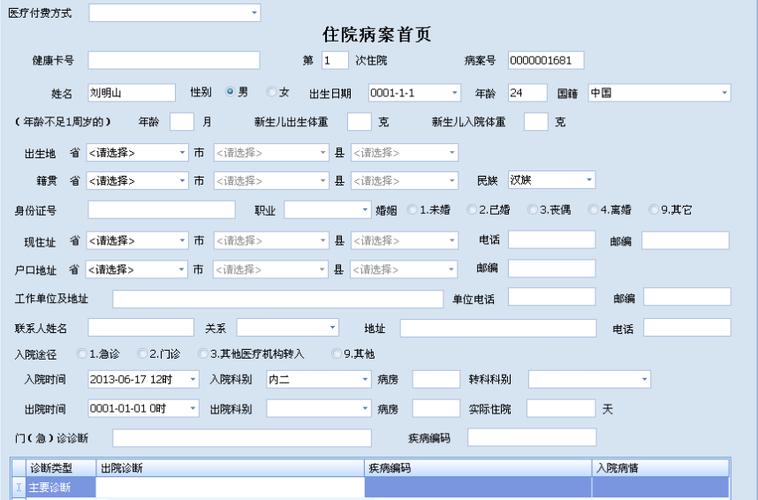758x500 pixels.
Task: Open the 籍贯 province dropdown
Action: pos(182,181)
